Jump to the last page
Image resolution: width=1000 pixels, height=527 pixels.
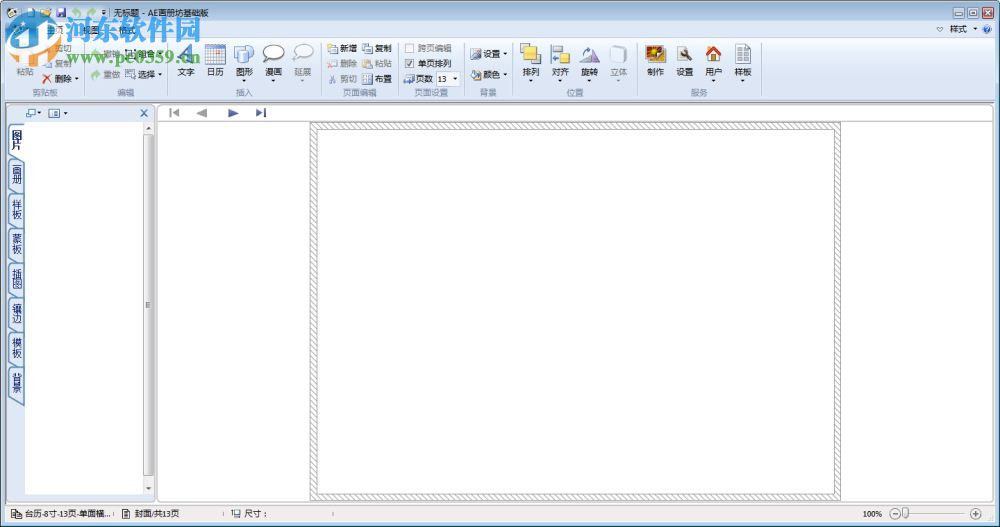tap(261, 113)
